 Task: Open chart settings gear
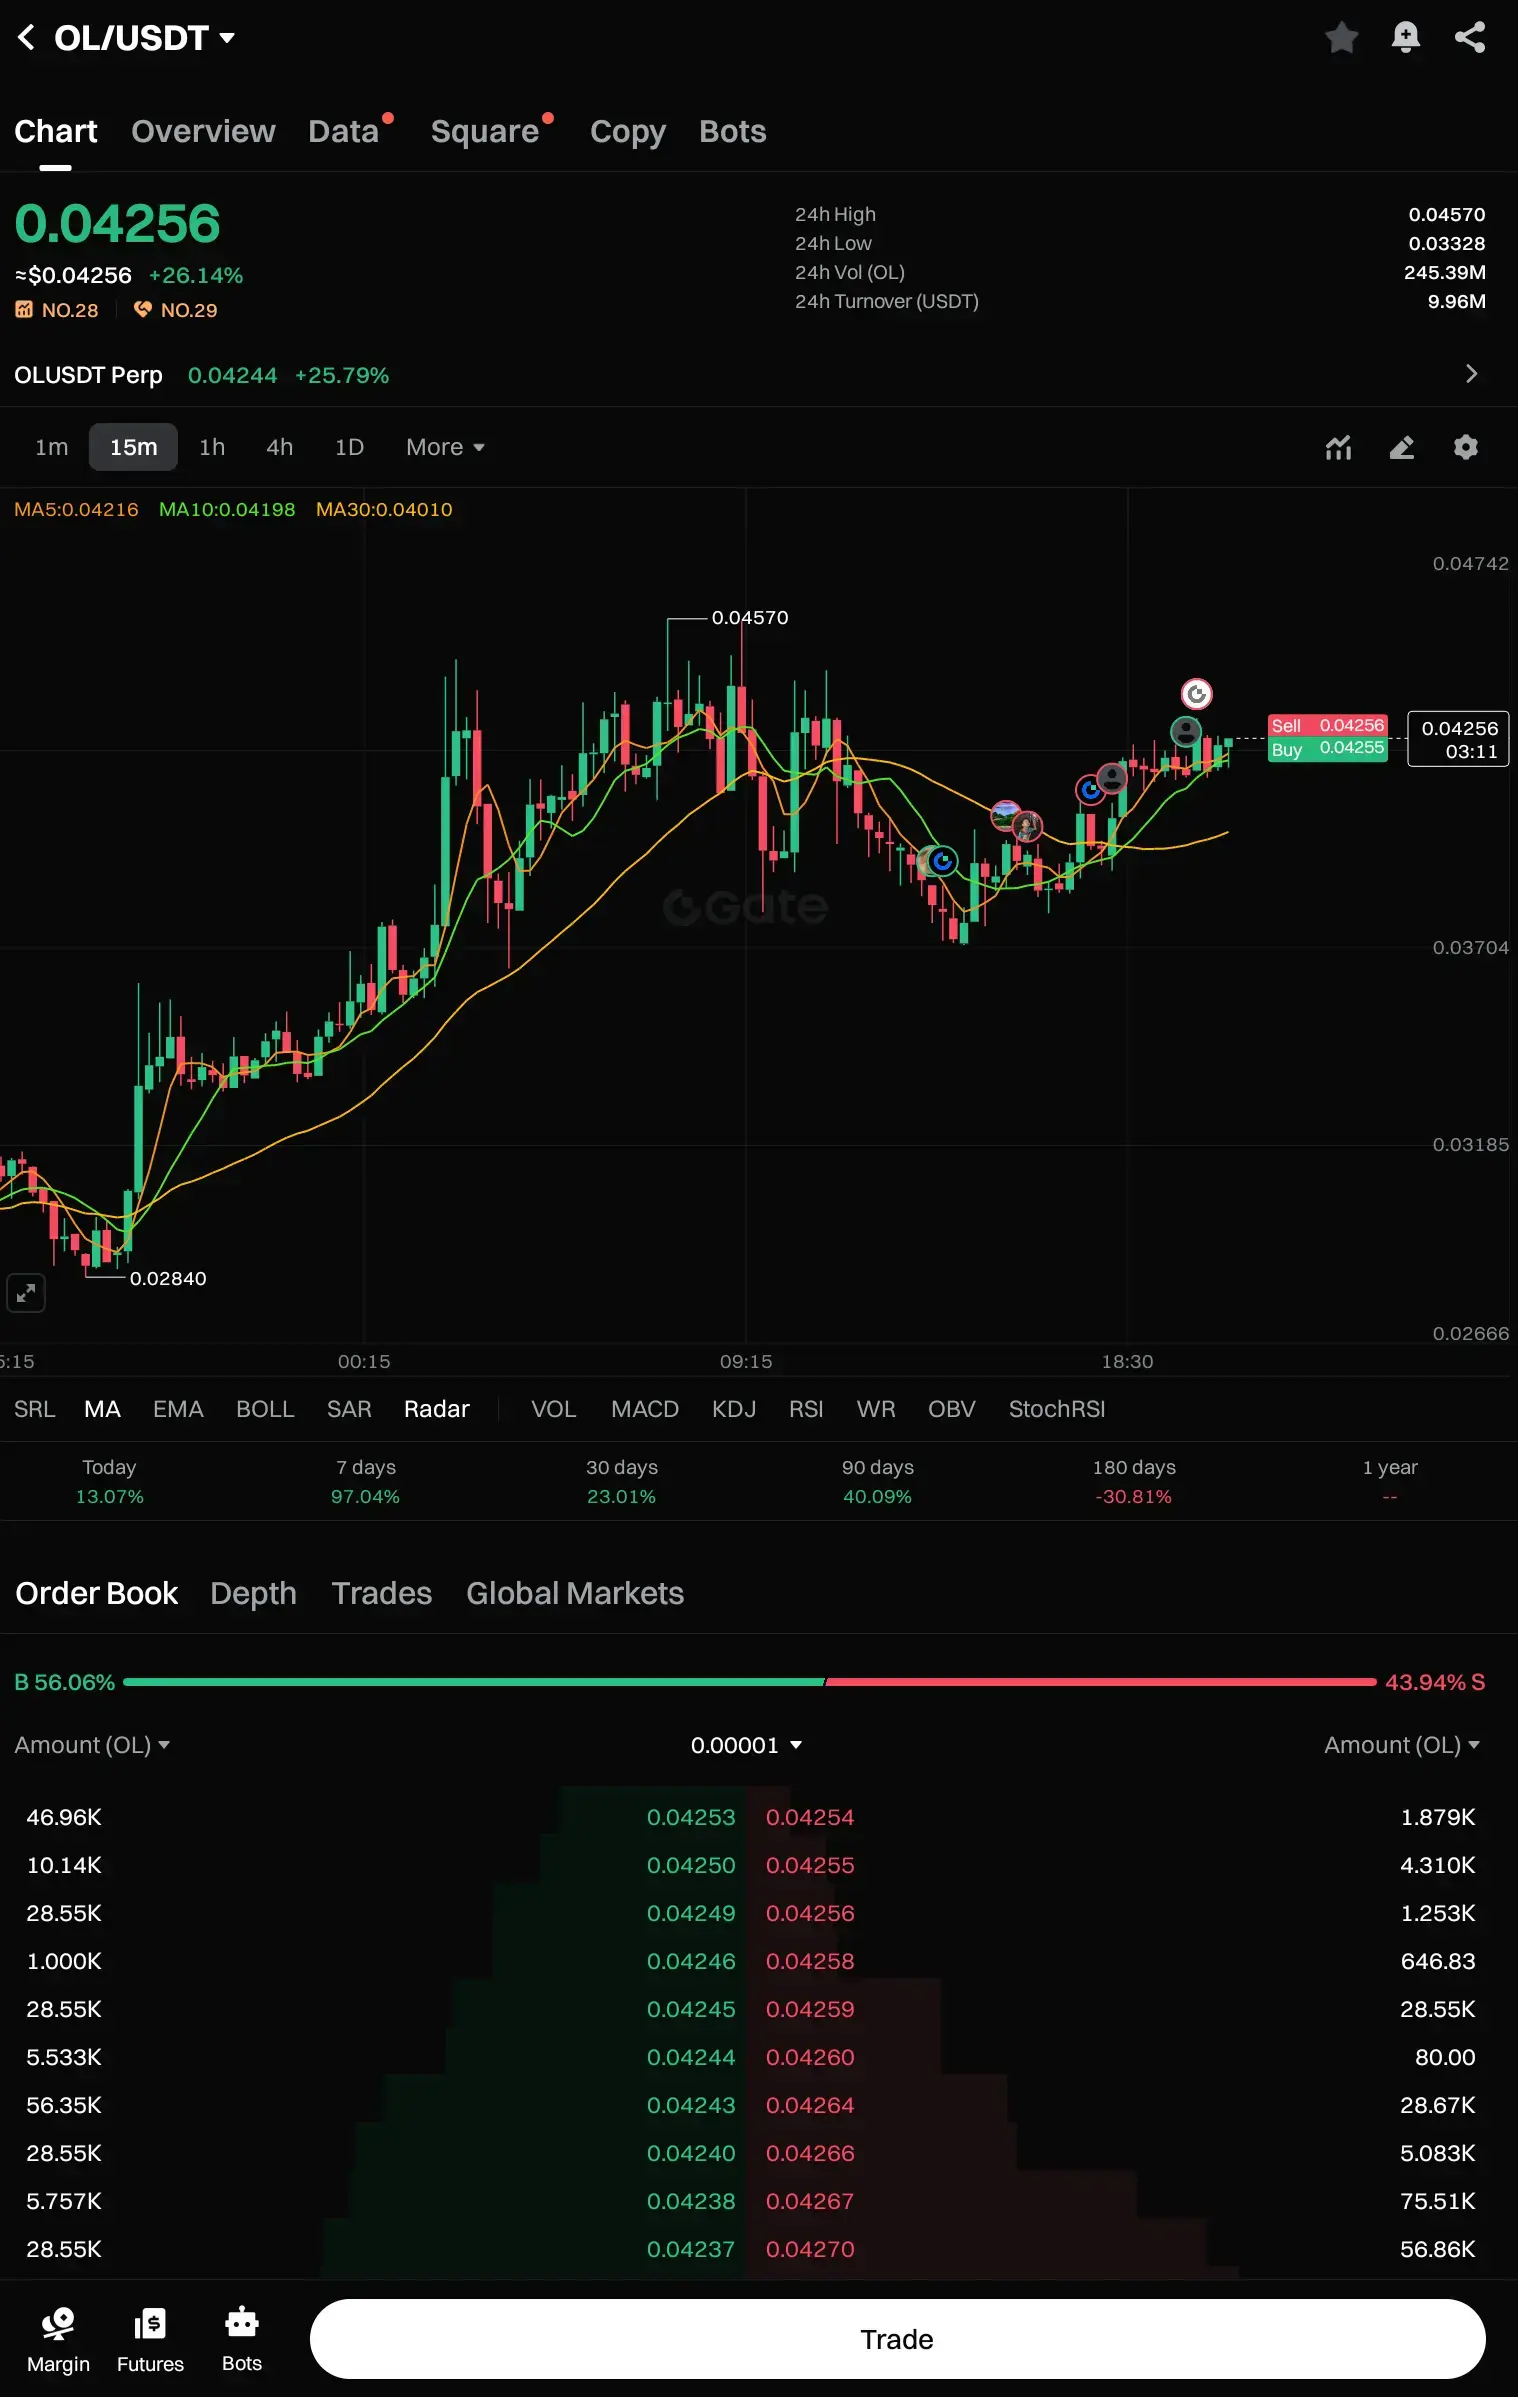pyautogui.click(x=1466, y=447)
